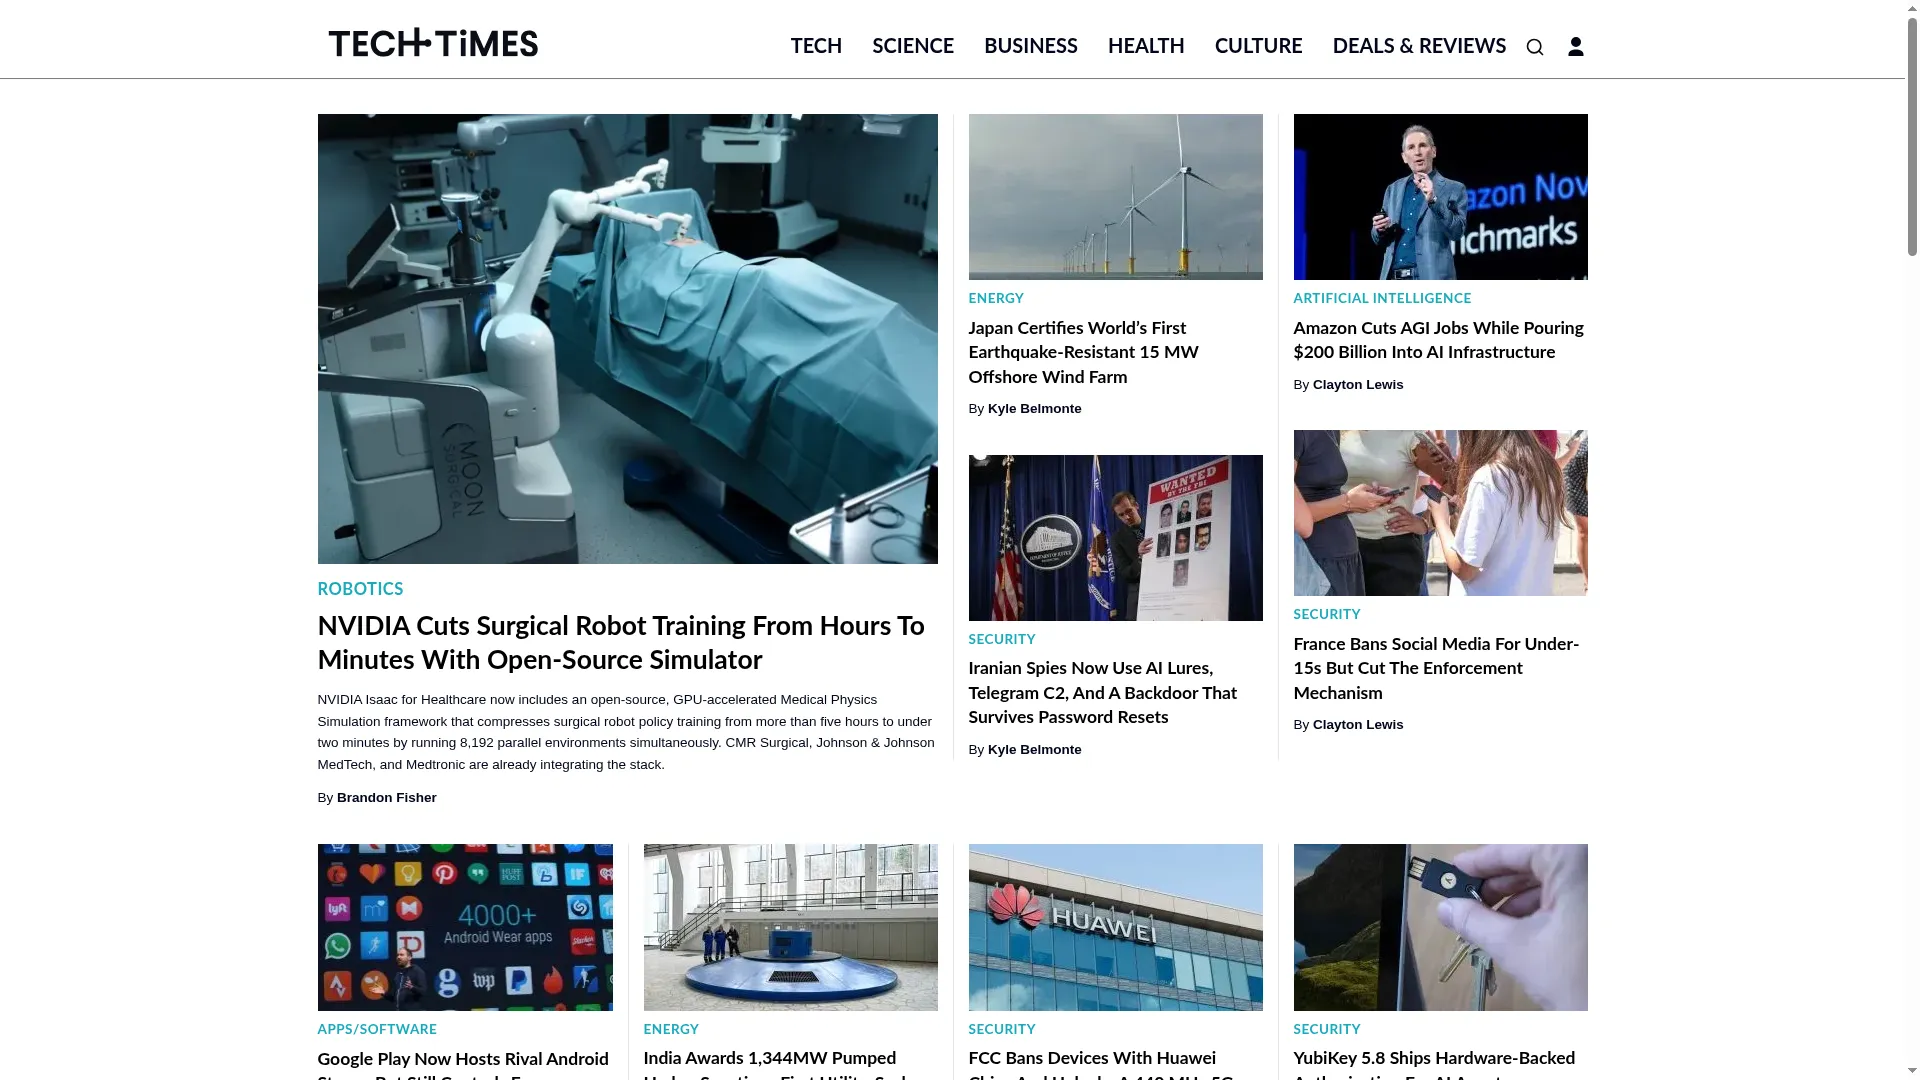
Task: Click SECURITY label above YubiKey story
Action: click(1327, 1029)
